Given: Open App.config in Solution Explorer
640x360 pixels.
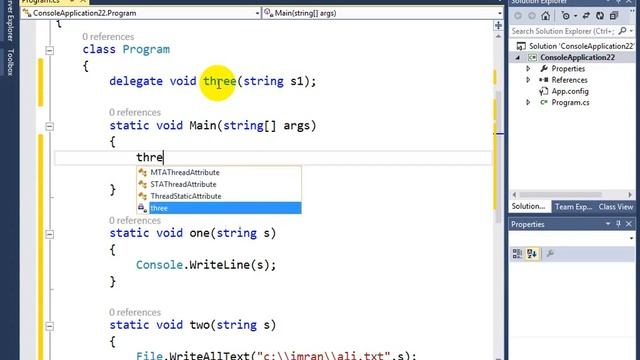Looking at the screenshot, I should (570, 91).
